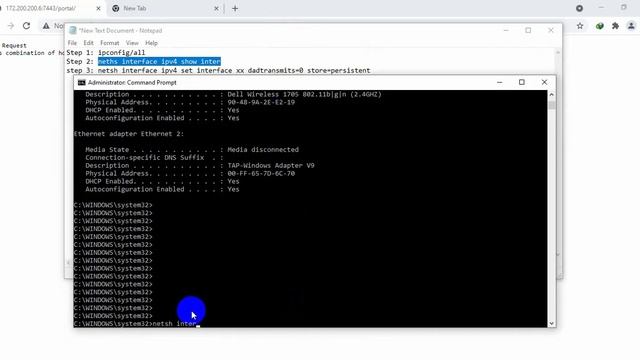Viewport: 640px width, 360px height.
Task: Open Notepad Help menu
Action: (x=151, y=43)
